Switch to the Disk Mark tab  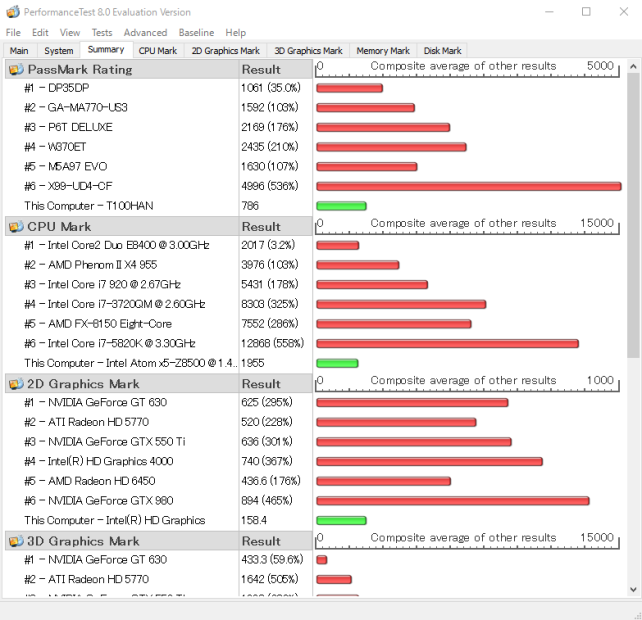click(442, 51)
